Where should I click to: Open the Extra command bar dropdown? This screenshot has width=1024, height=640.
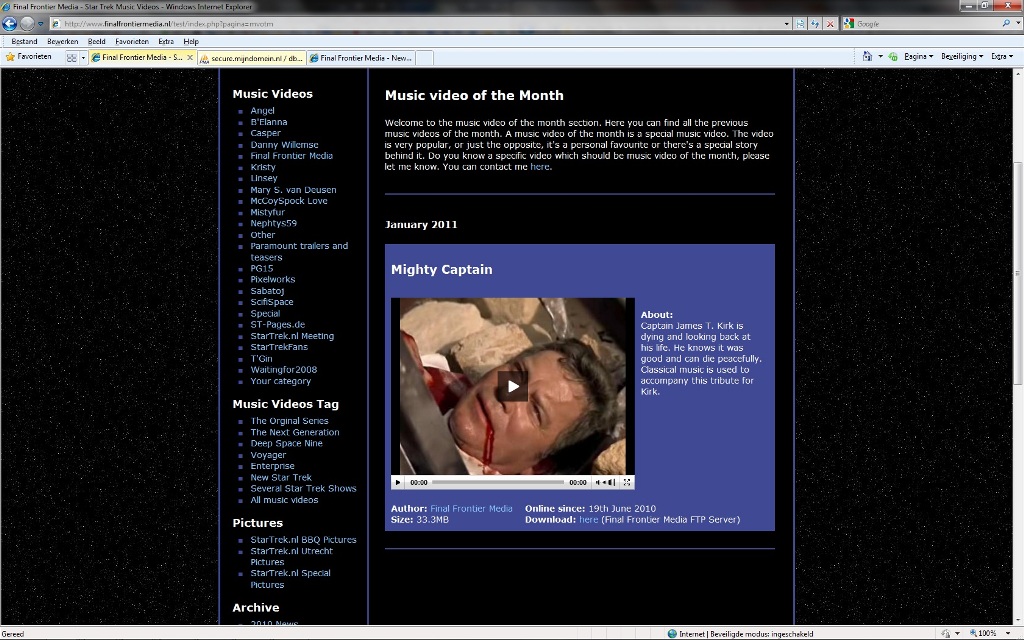pyautogui.click(x=1002, y=57)
